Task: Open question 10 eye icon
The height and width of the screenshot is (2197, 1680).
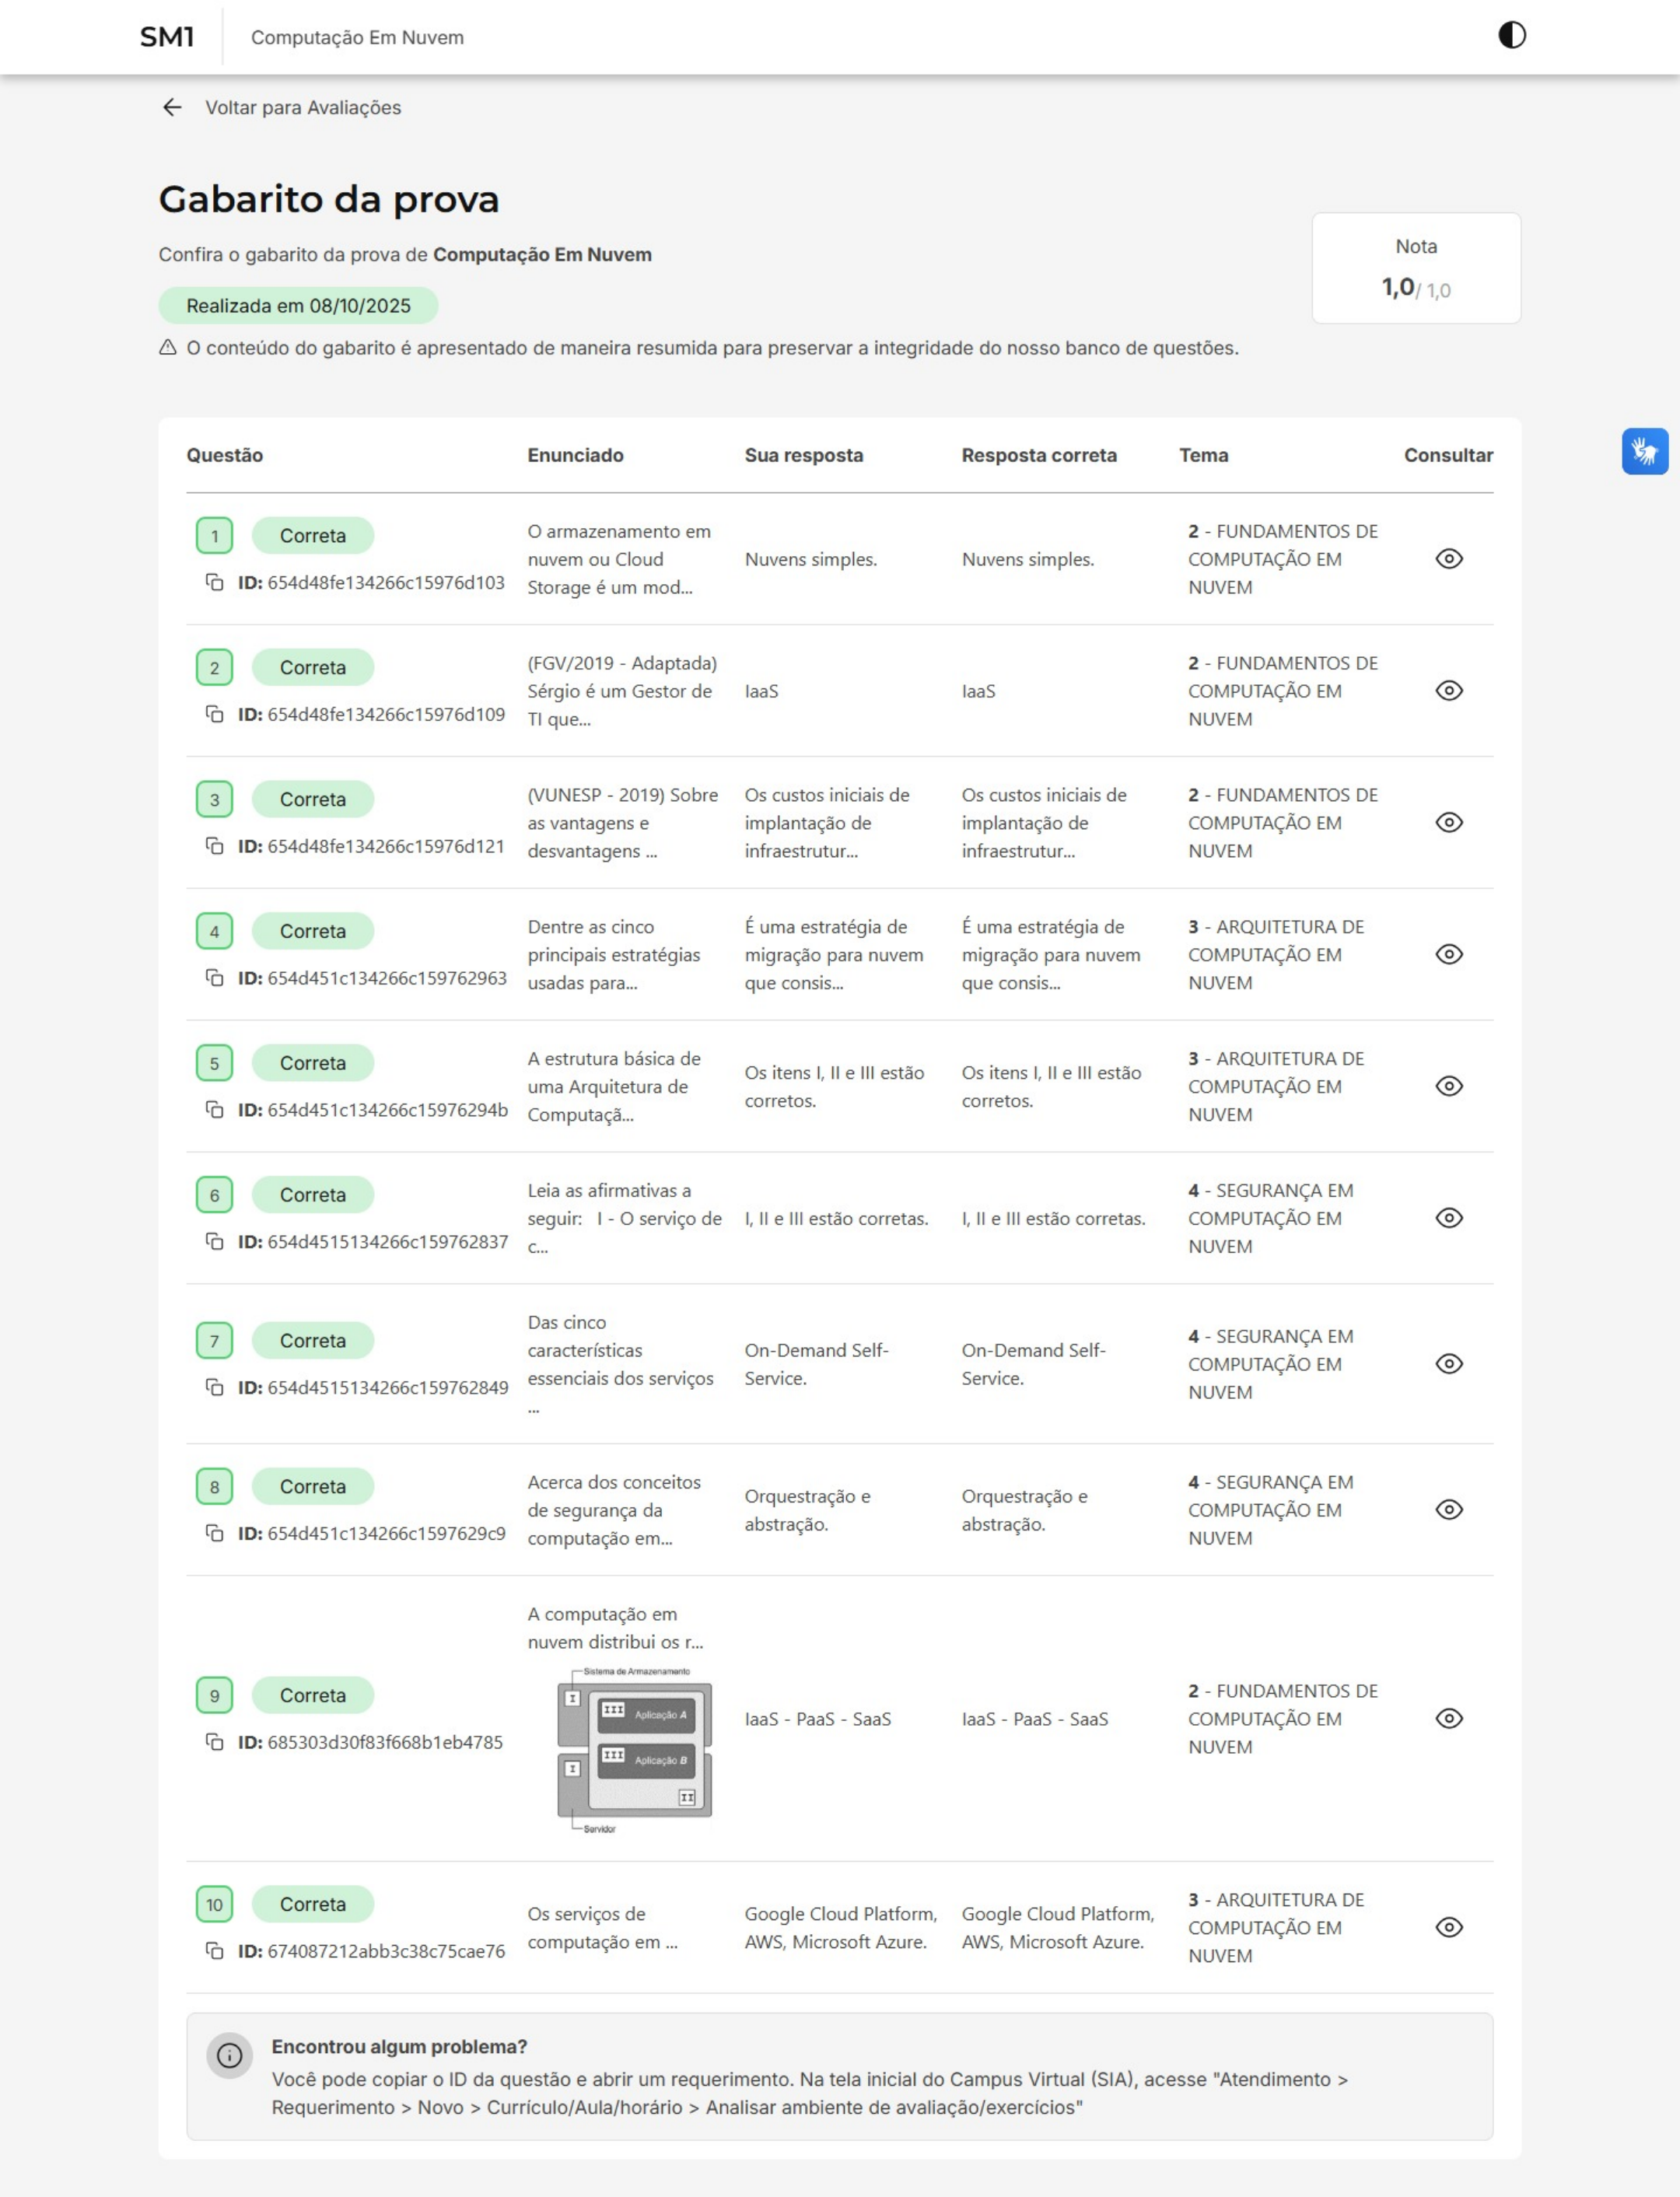Action: (x=1448, y=1927)
